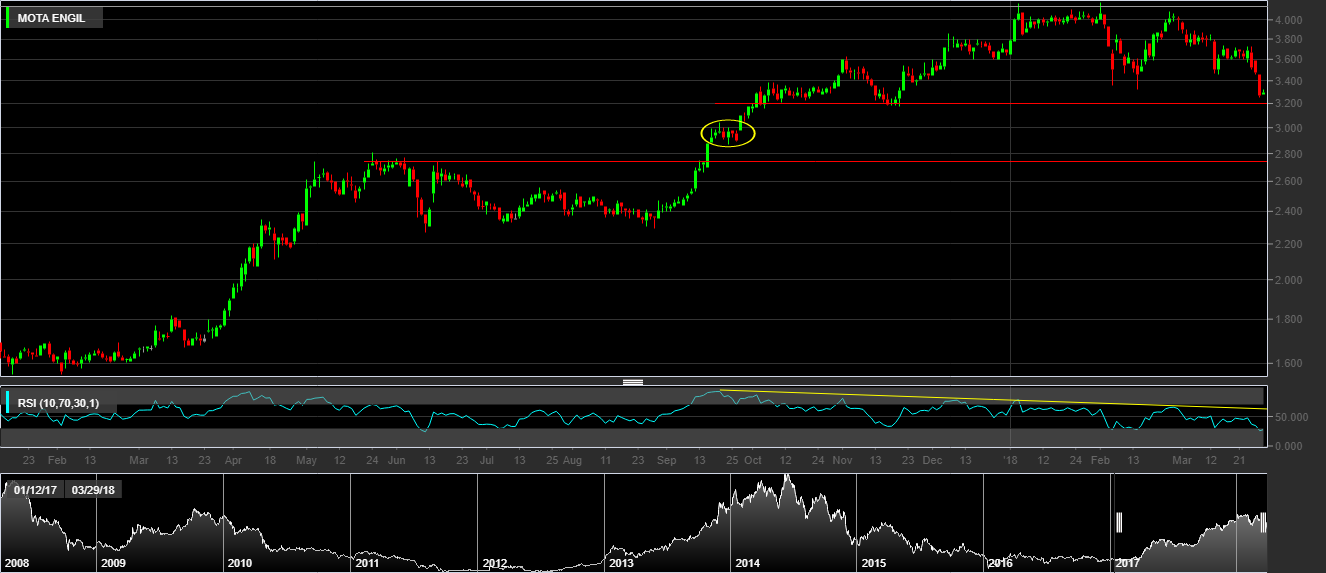The height and width of the screenshot is (573, 1326).
Task: Click the left range handle in navigator
Action: click(x=1120, y=522)
